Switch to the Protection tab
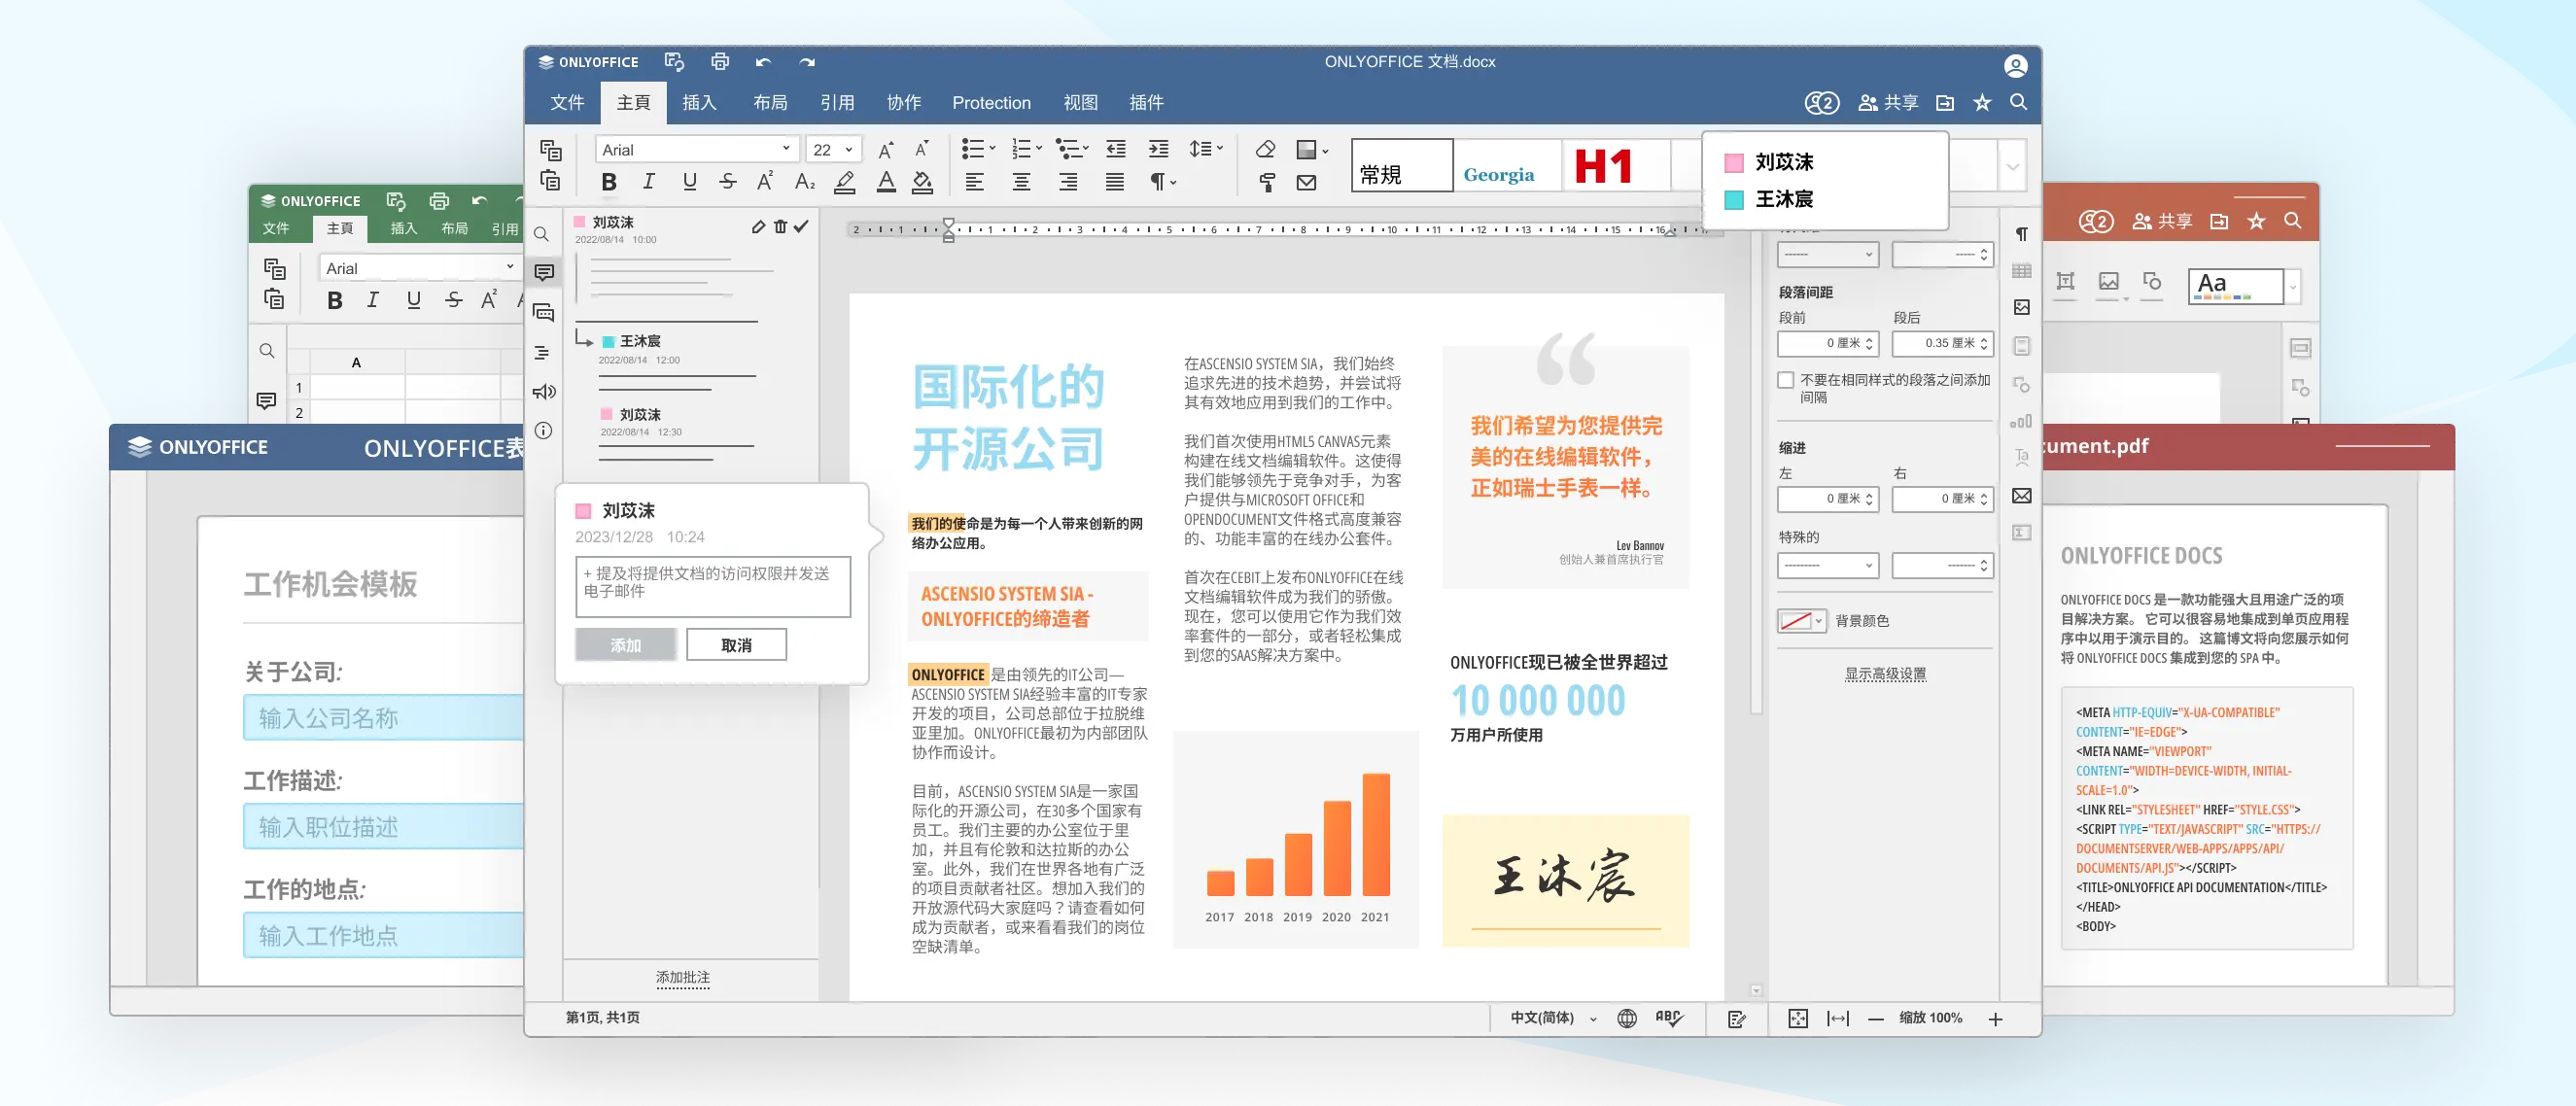2576x1106 pixels. 991,103
